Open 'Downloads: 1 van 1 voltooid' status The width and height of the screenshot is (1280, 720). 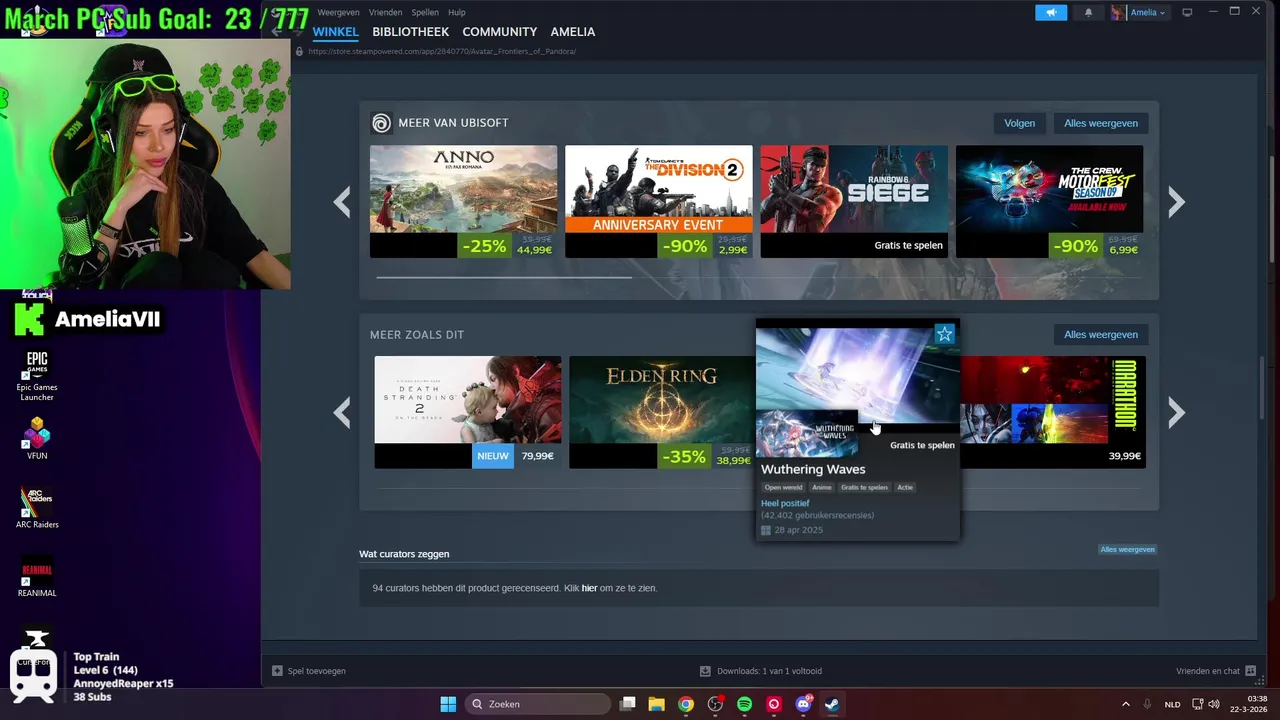tap(769, 671)
